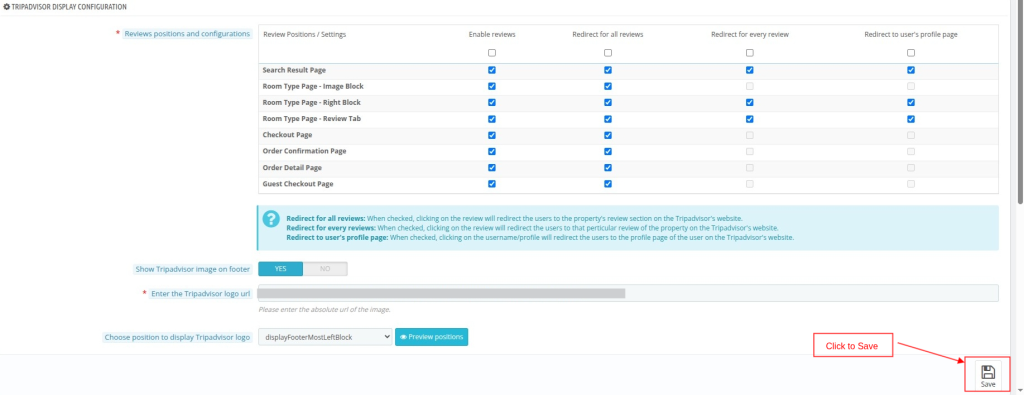The width and height of the screenshot is (1024, 395).
Task: Click the Reviews positions and configurations label
Action: (x=187, y=34)
